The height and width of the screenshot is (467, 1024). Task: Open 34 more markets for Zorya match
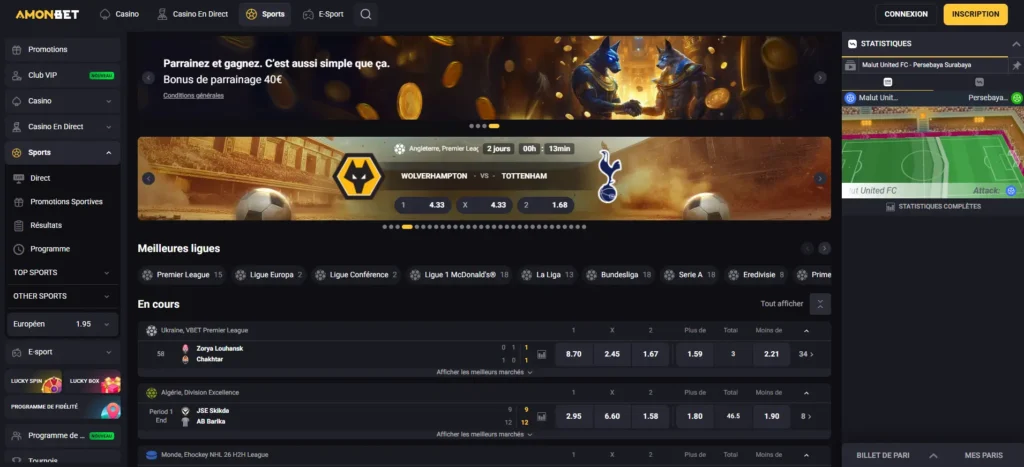(x=806, y=354)
